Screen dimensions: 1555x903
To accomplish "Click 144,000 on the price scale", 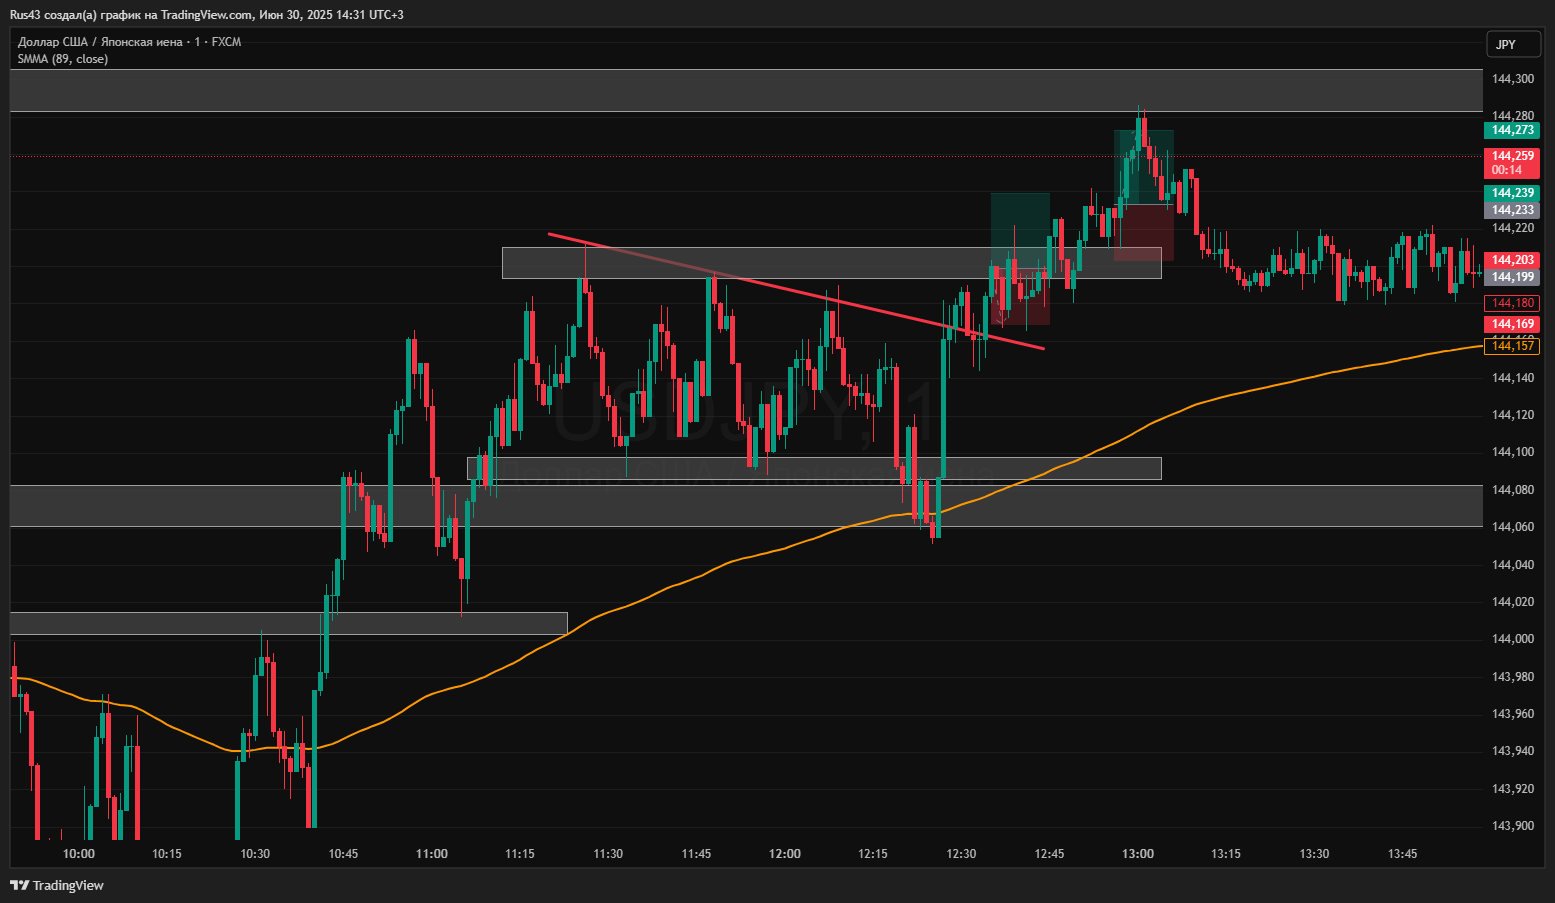I will click(x=1512, y=639).
